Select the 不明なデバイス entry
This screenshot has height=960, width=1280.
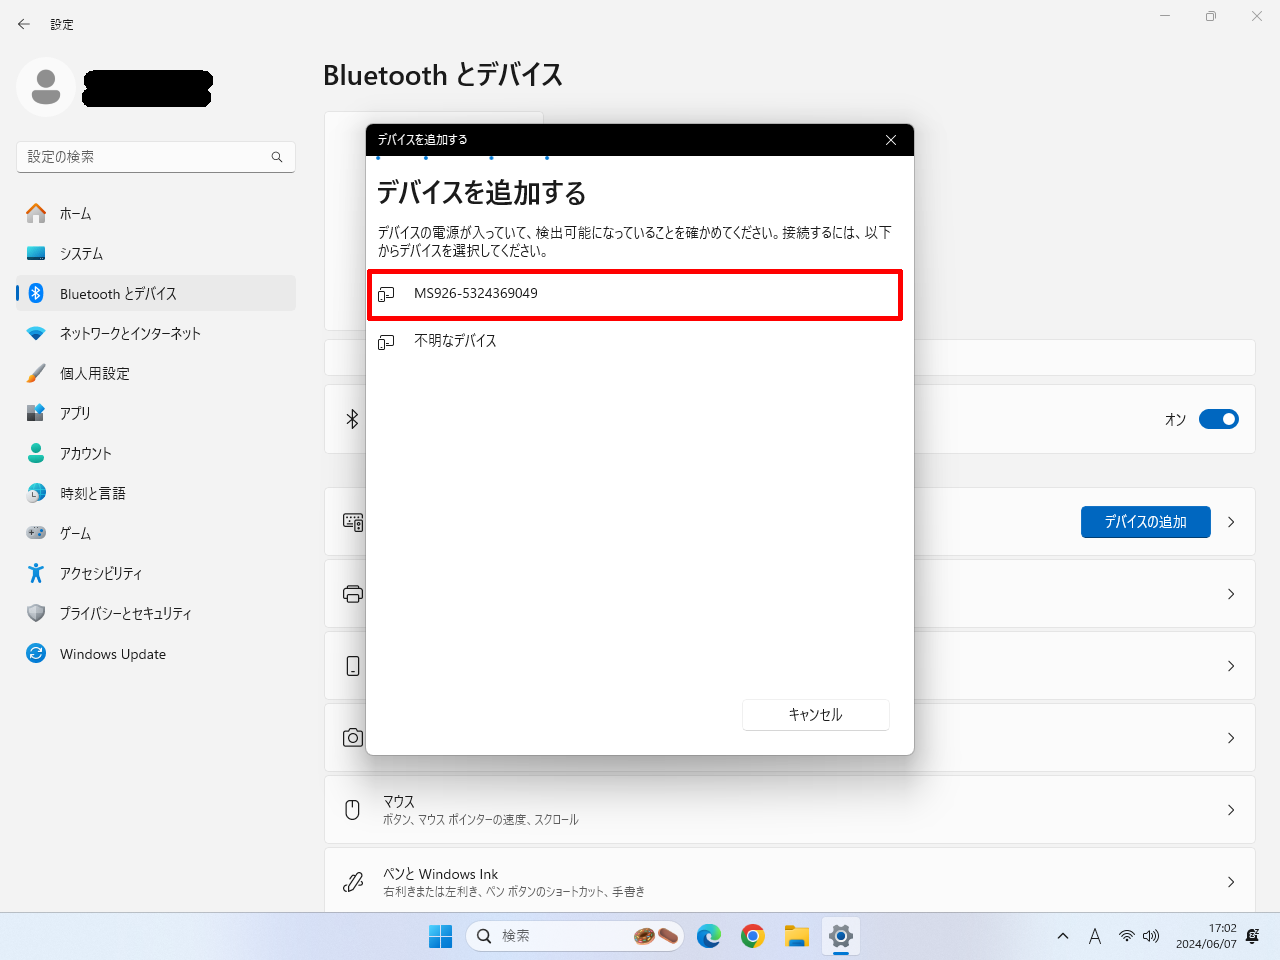click(x=455, y=341)
